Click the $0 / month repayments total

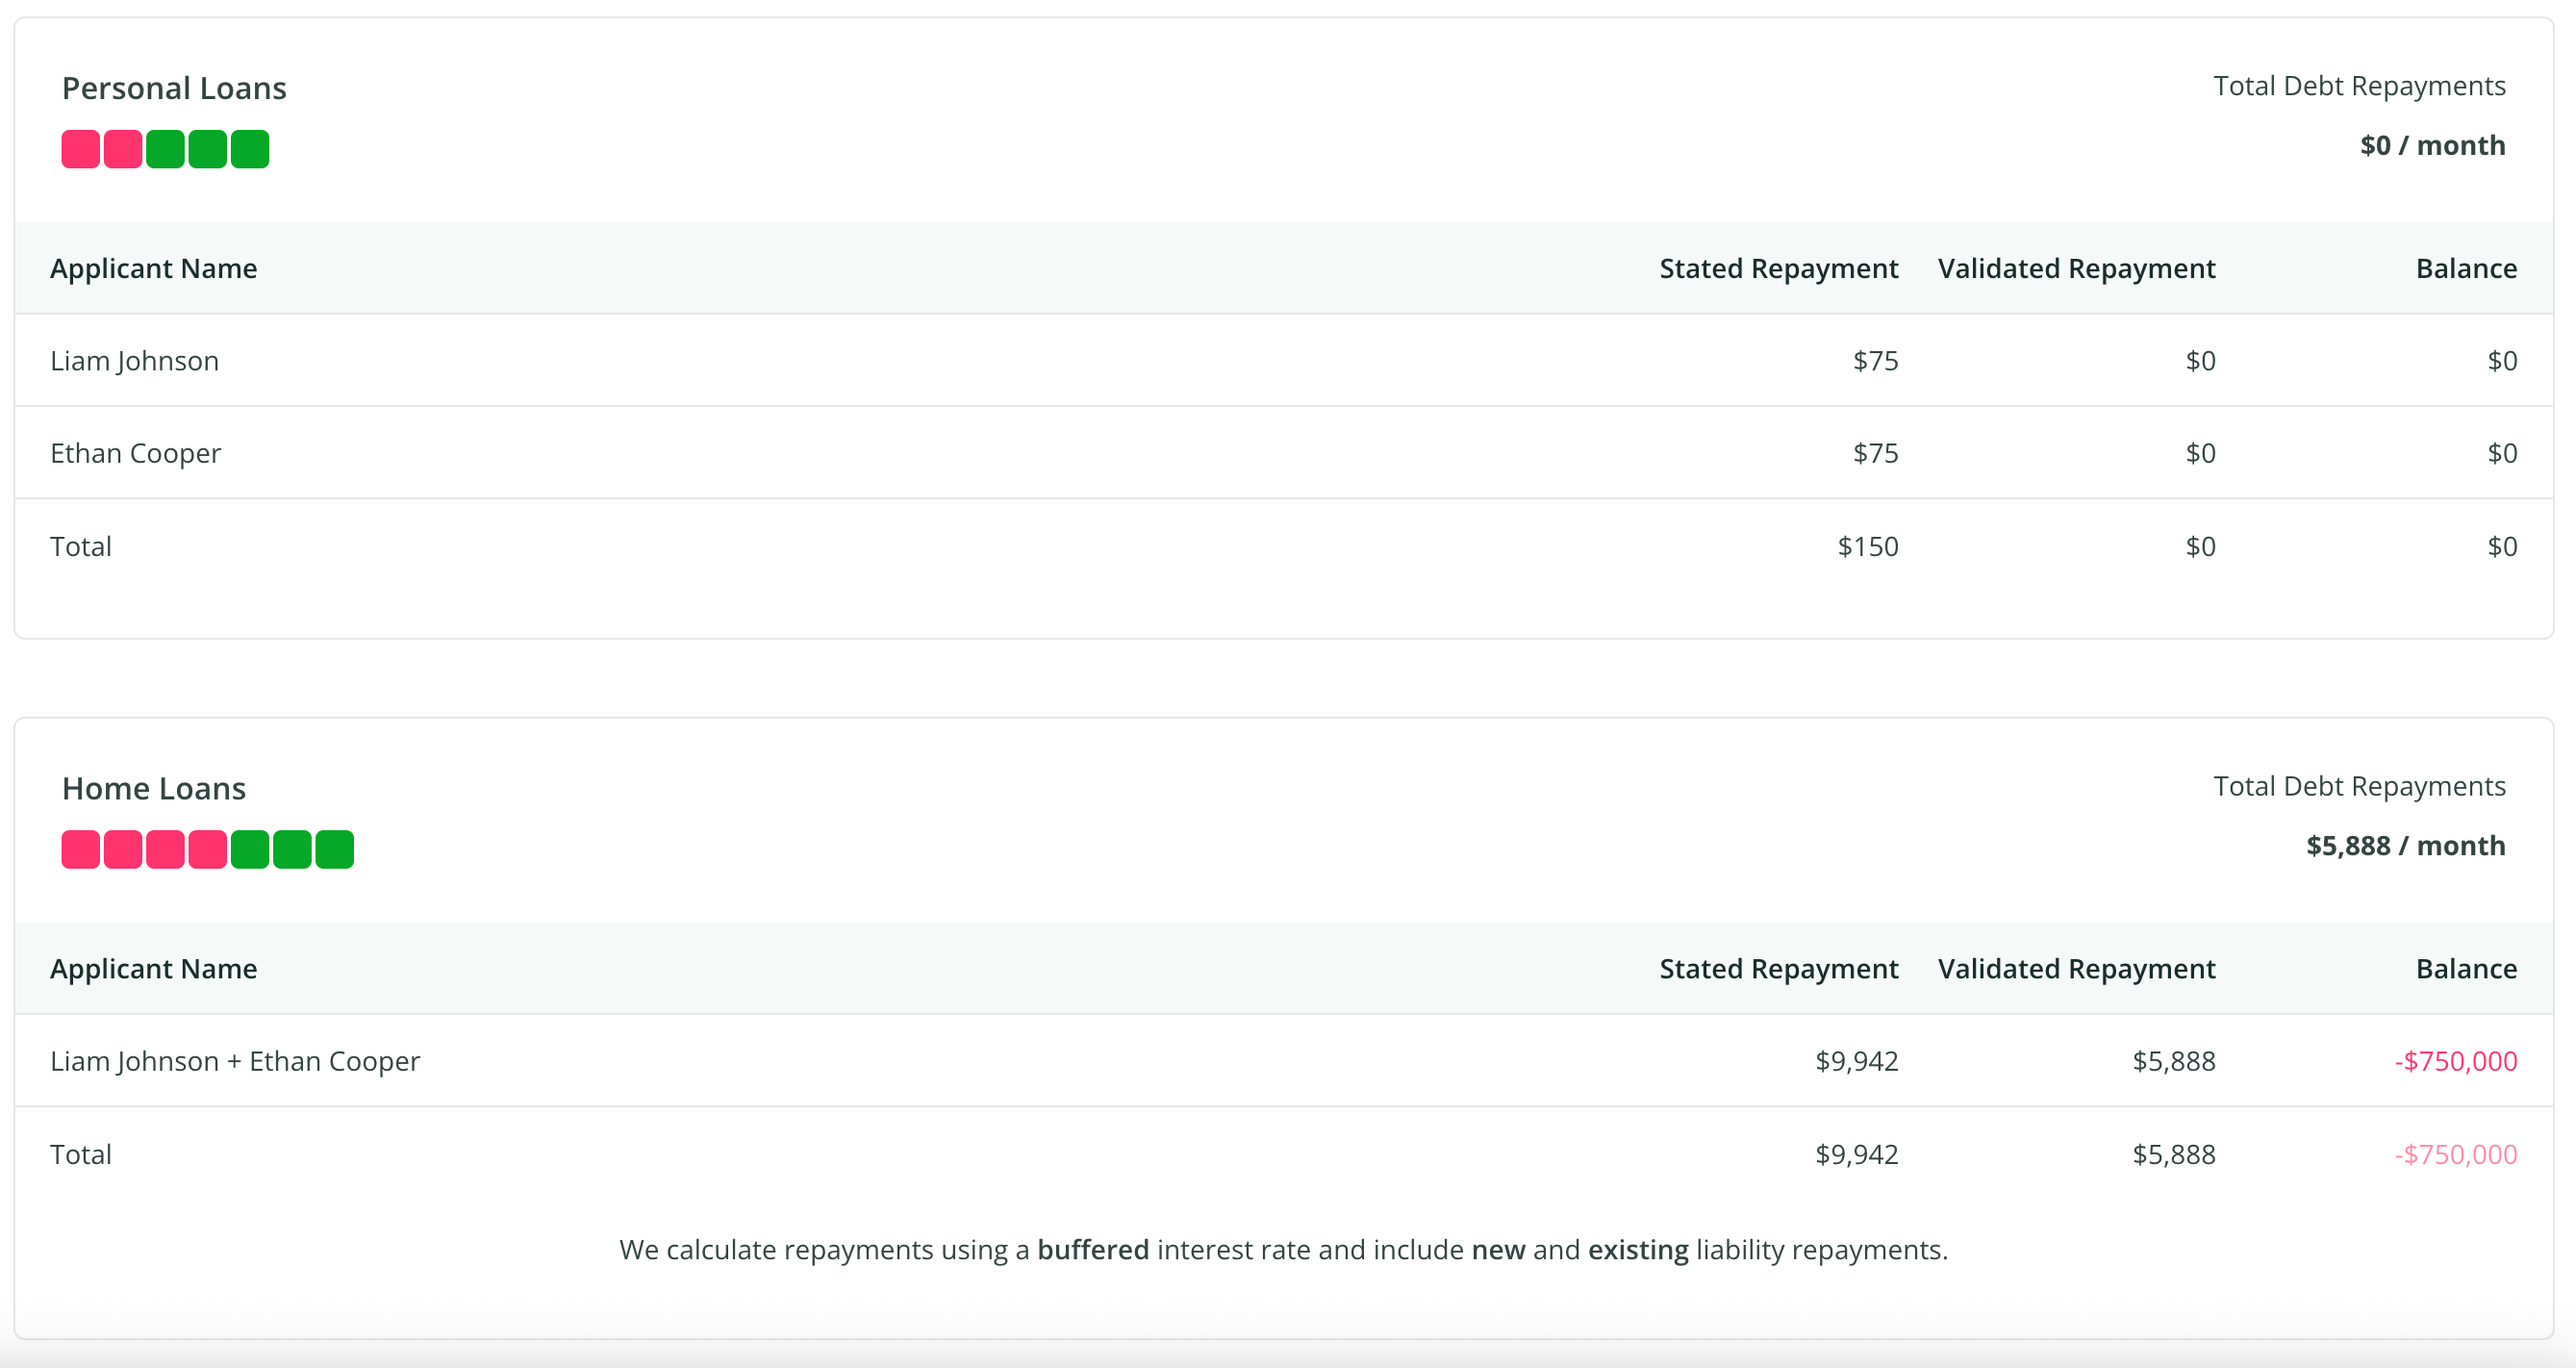coord(2432,145)
